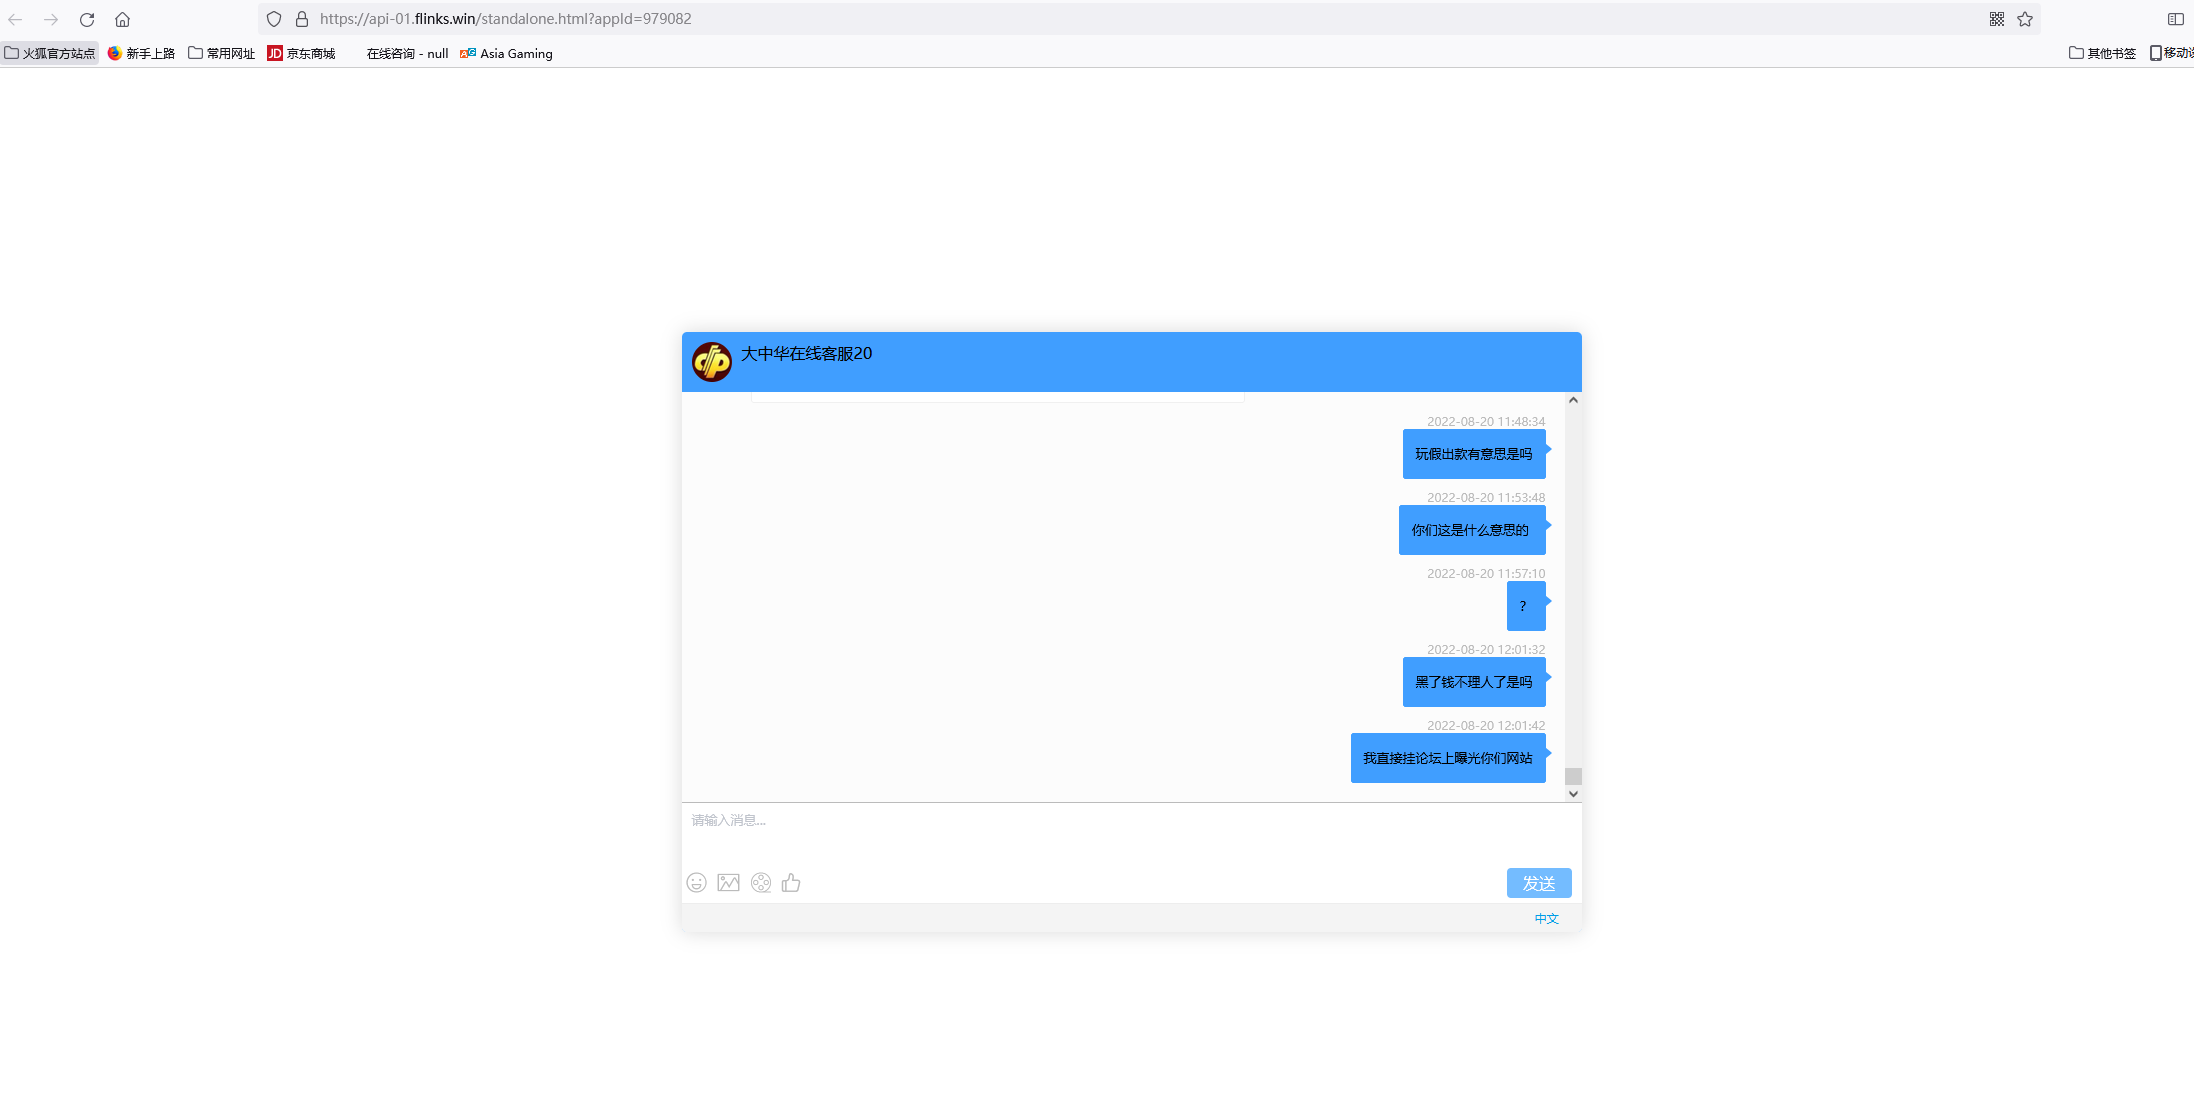
Task: Go to the browser home page
Action: coord(122,19)
